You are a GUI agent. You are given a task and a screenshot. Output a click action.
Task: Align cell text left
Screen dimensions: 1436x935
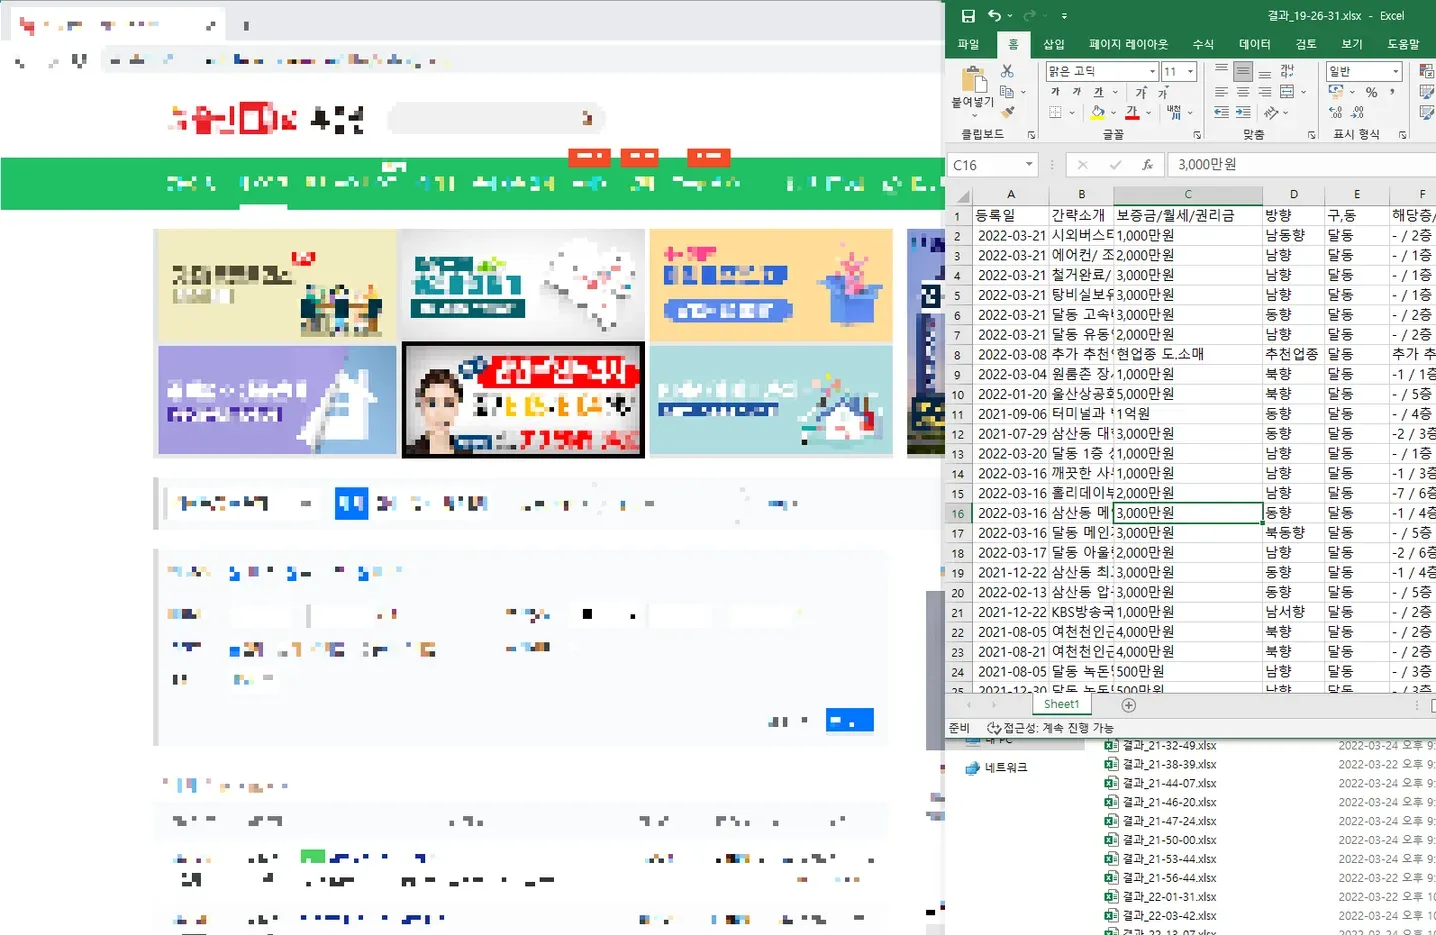1221,92
